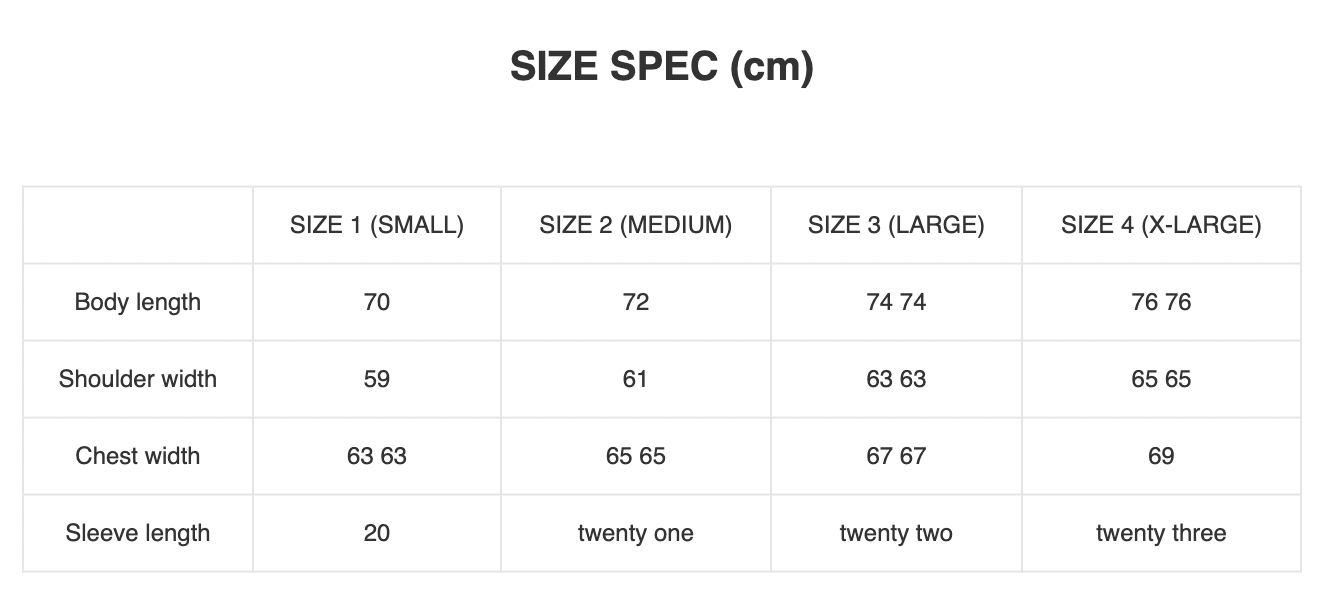This screenshot has width=1324, height=596.
Task: Click the Sleeve length row label
Action: pos(138,533)
